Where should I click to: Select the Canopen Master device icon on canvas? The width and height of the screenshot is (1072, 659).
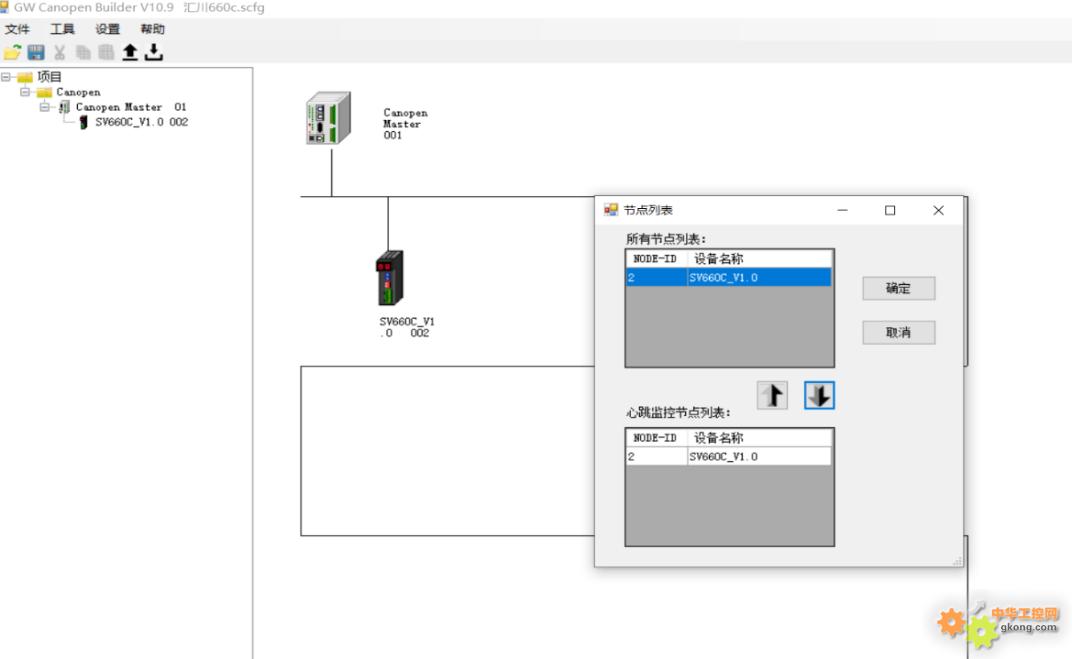[x=328, y=118]
